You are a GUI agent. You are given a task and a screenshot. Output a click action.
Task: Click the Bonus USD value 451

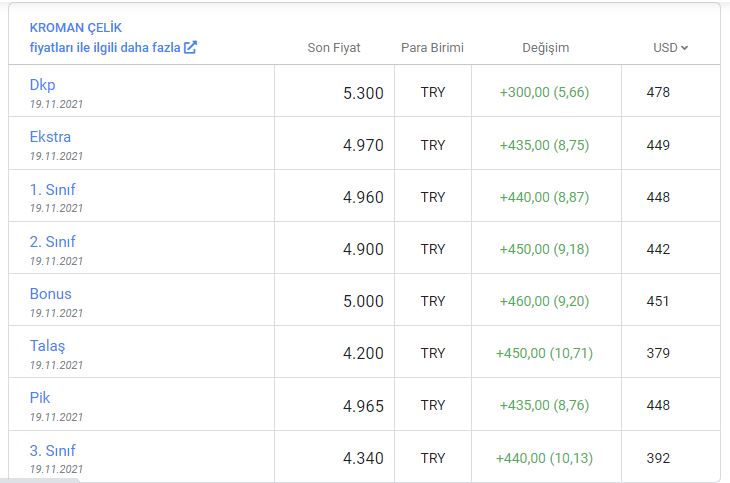click(x=658, y=301)
